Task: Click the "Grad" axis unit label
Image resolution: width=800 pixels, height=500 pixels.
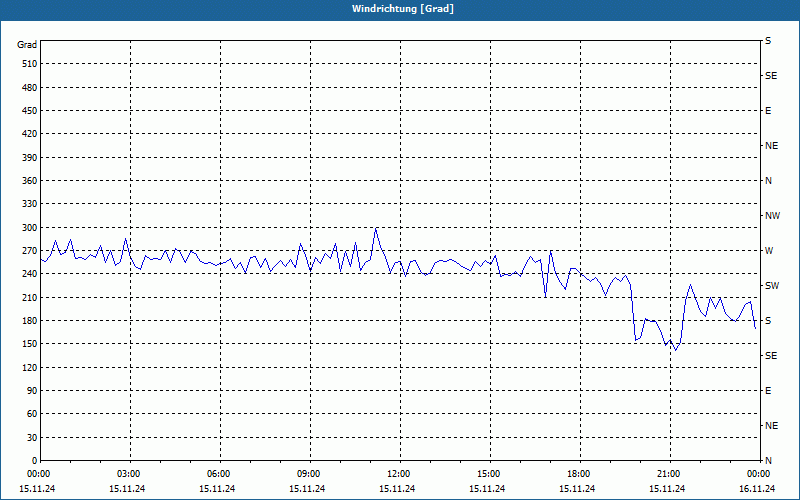Action: click(x=27, y=45)
